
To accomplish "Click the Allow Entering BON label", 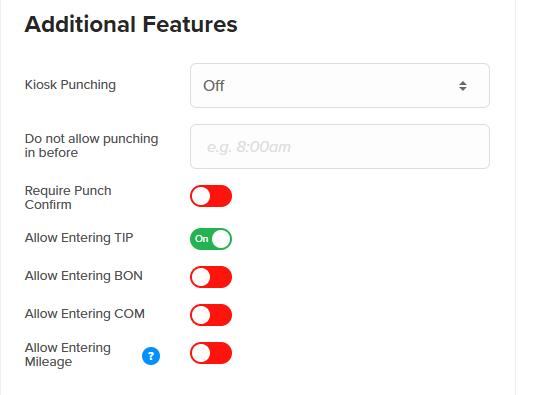I will pos(84,276).
